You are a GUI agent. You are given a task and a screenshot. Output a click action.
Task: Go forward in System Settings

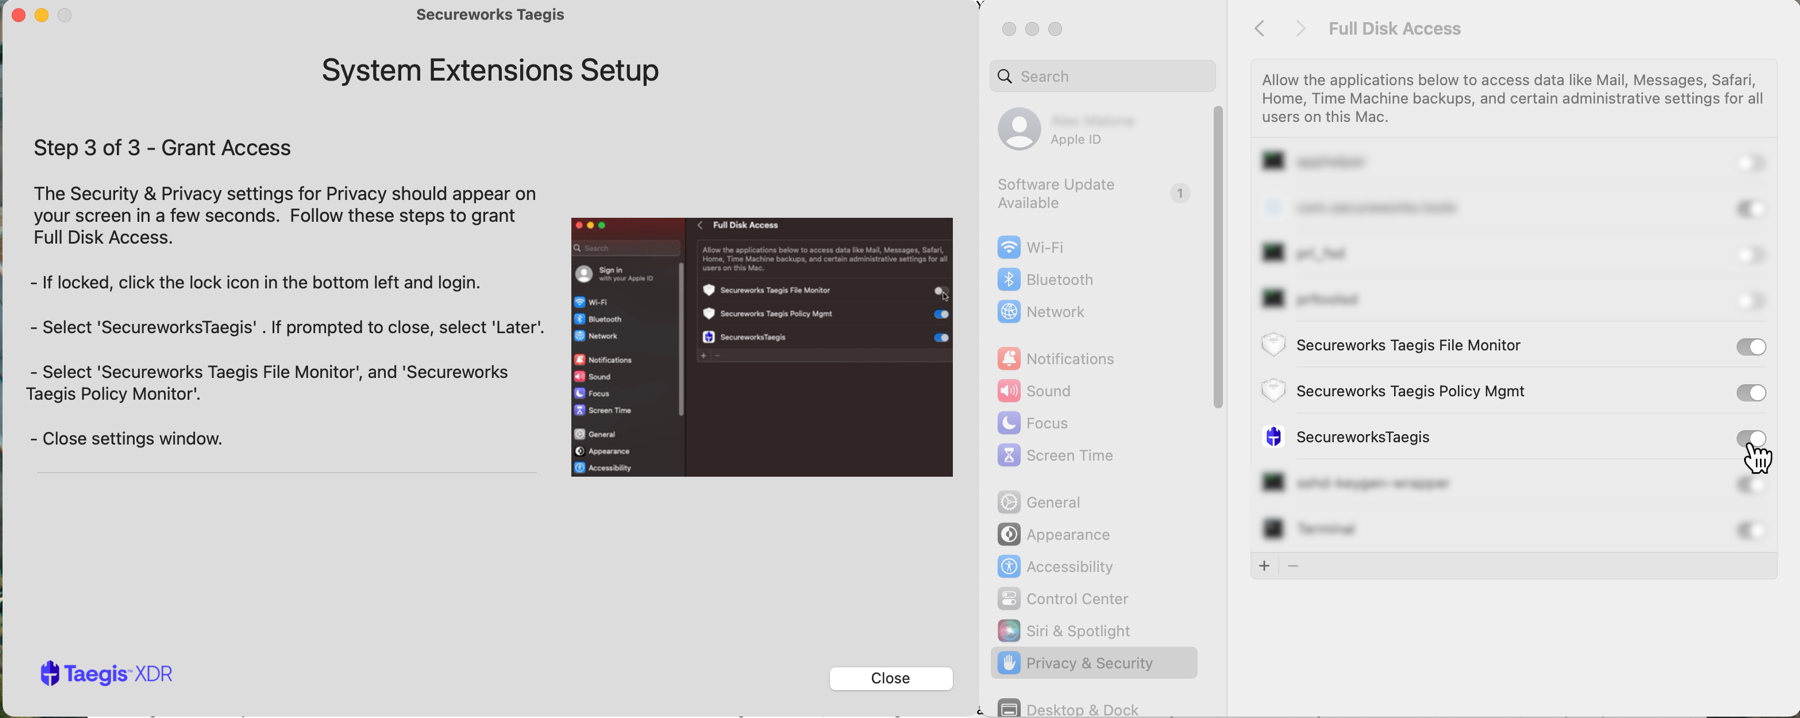[1300, 29]
